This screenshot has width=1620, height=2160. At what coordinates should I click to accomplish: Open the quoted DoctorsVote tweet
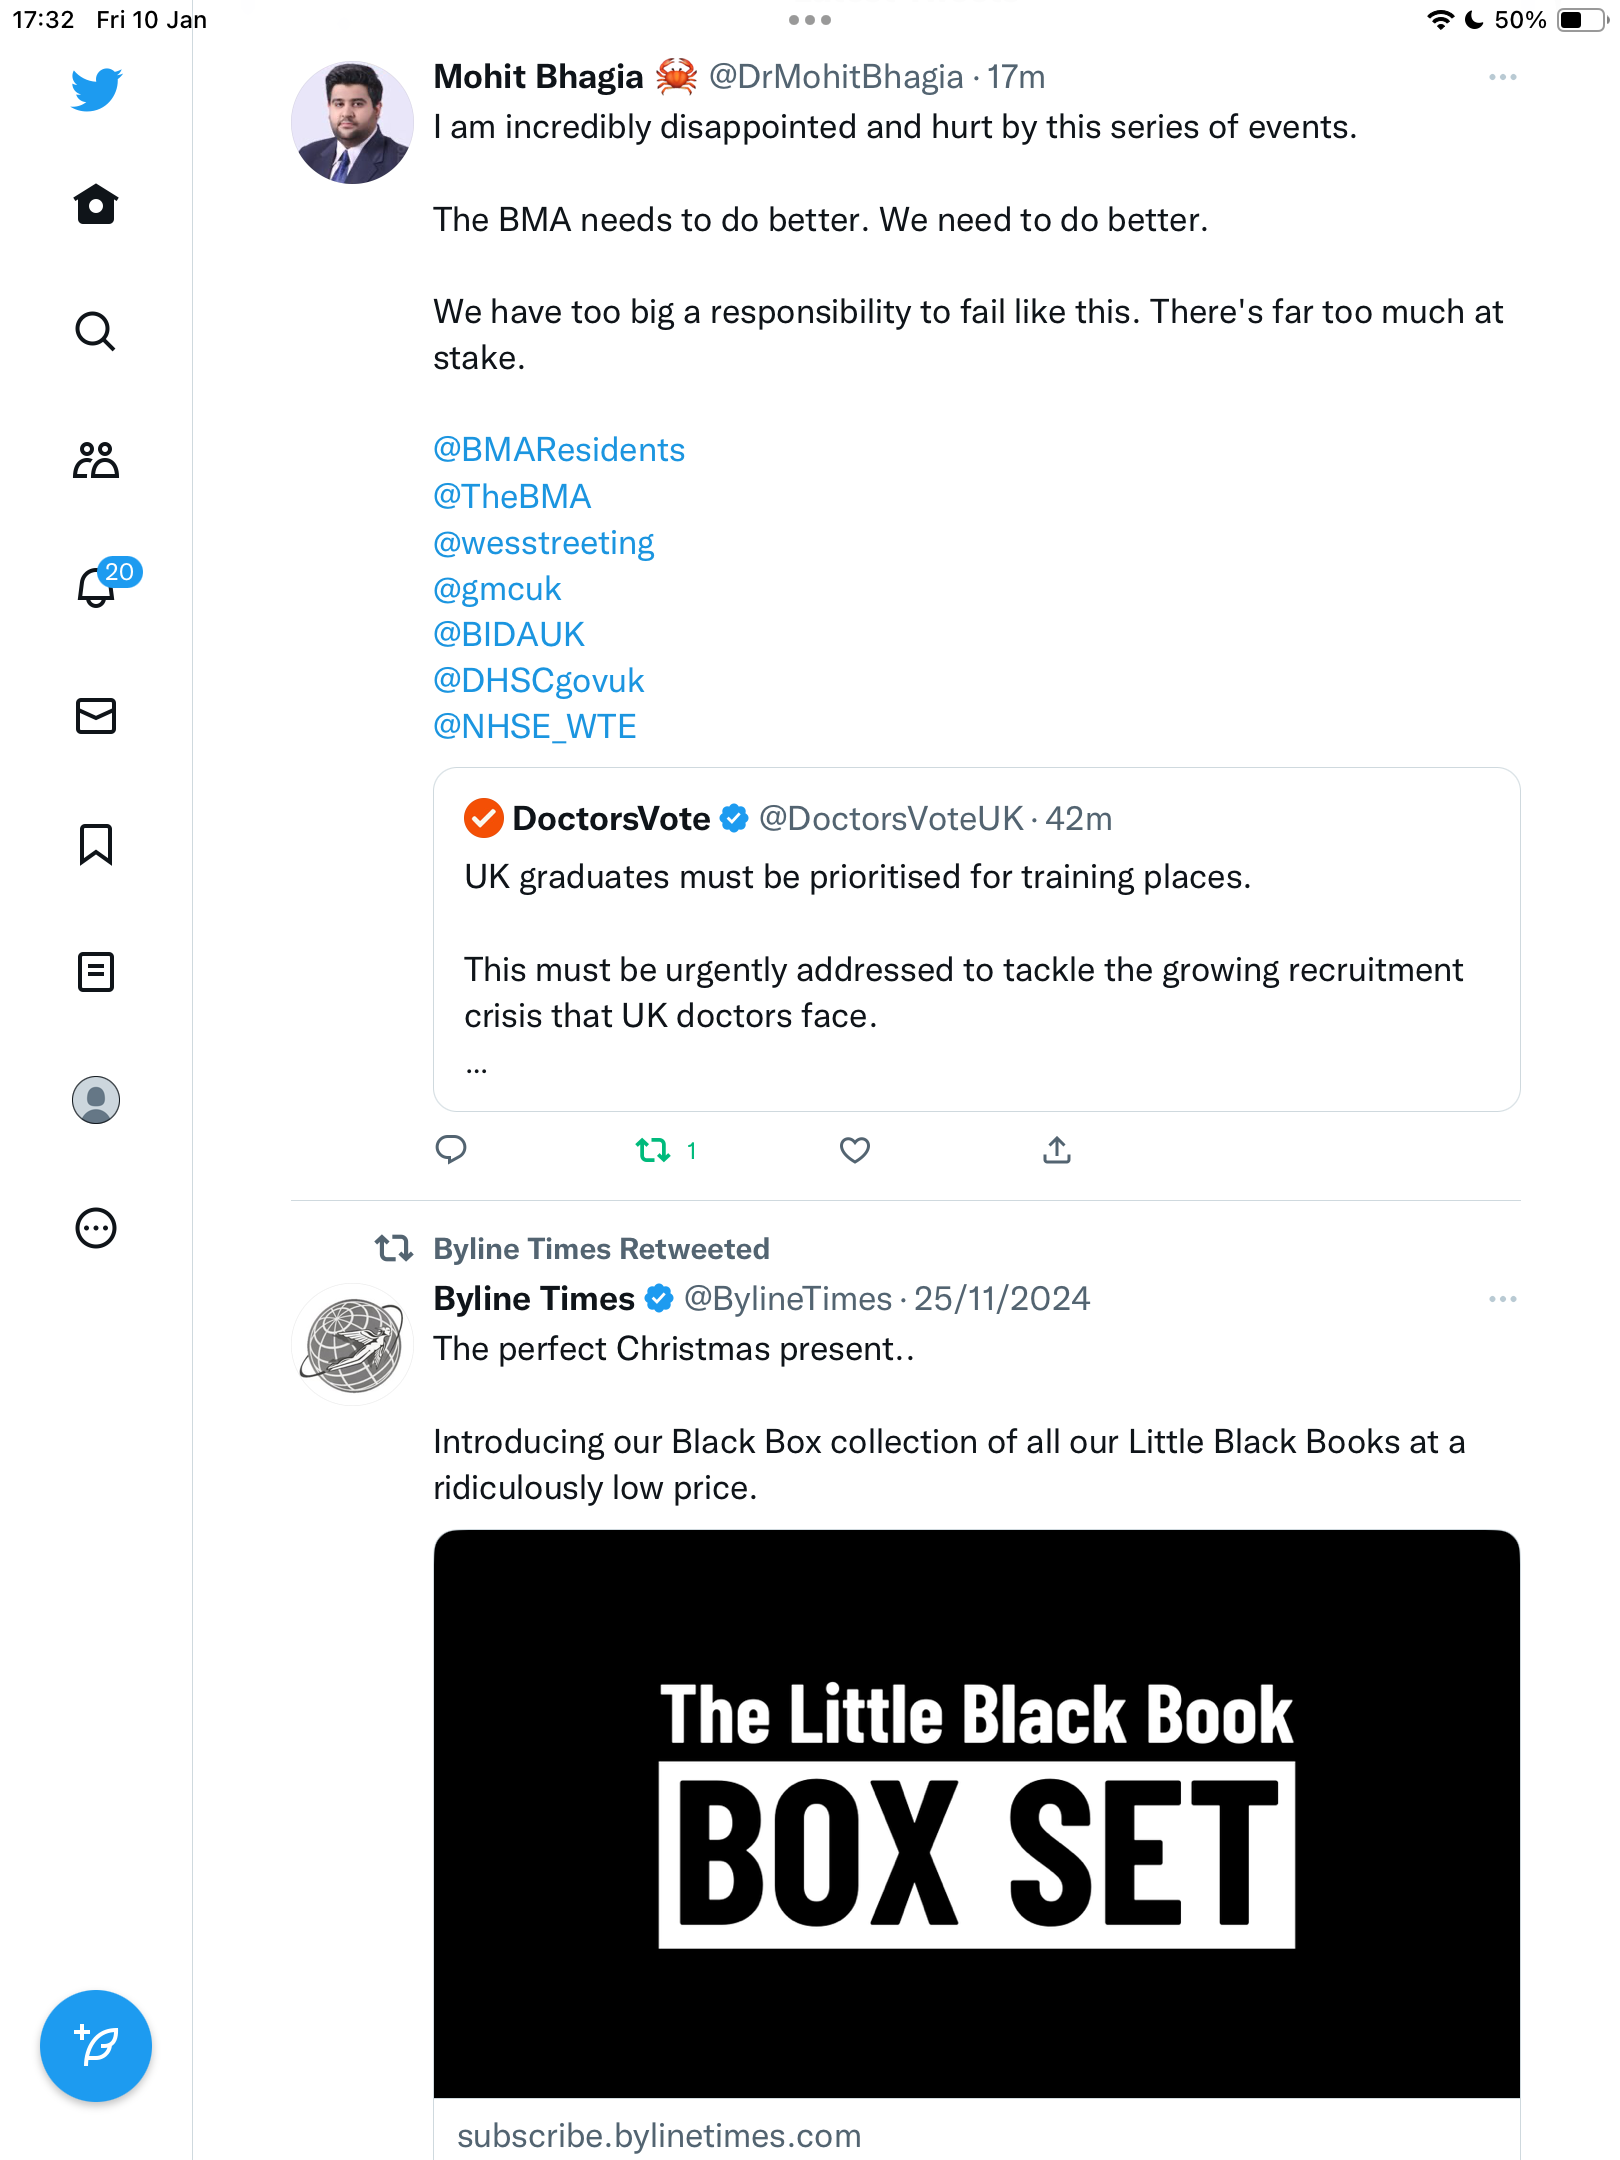pyautogui.click(x=976, y=940)
